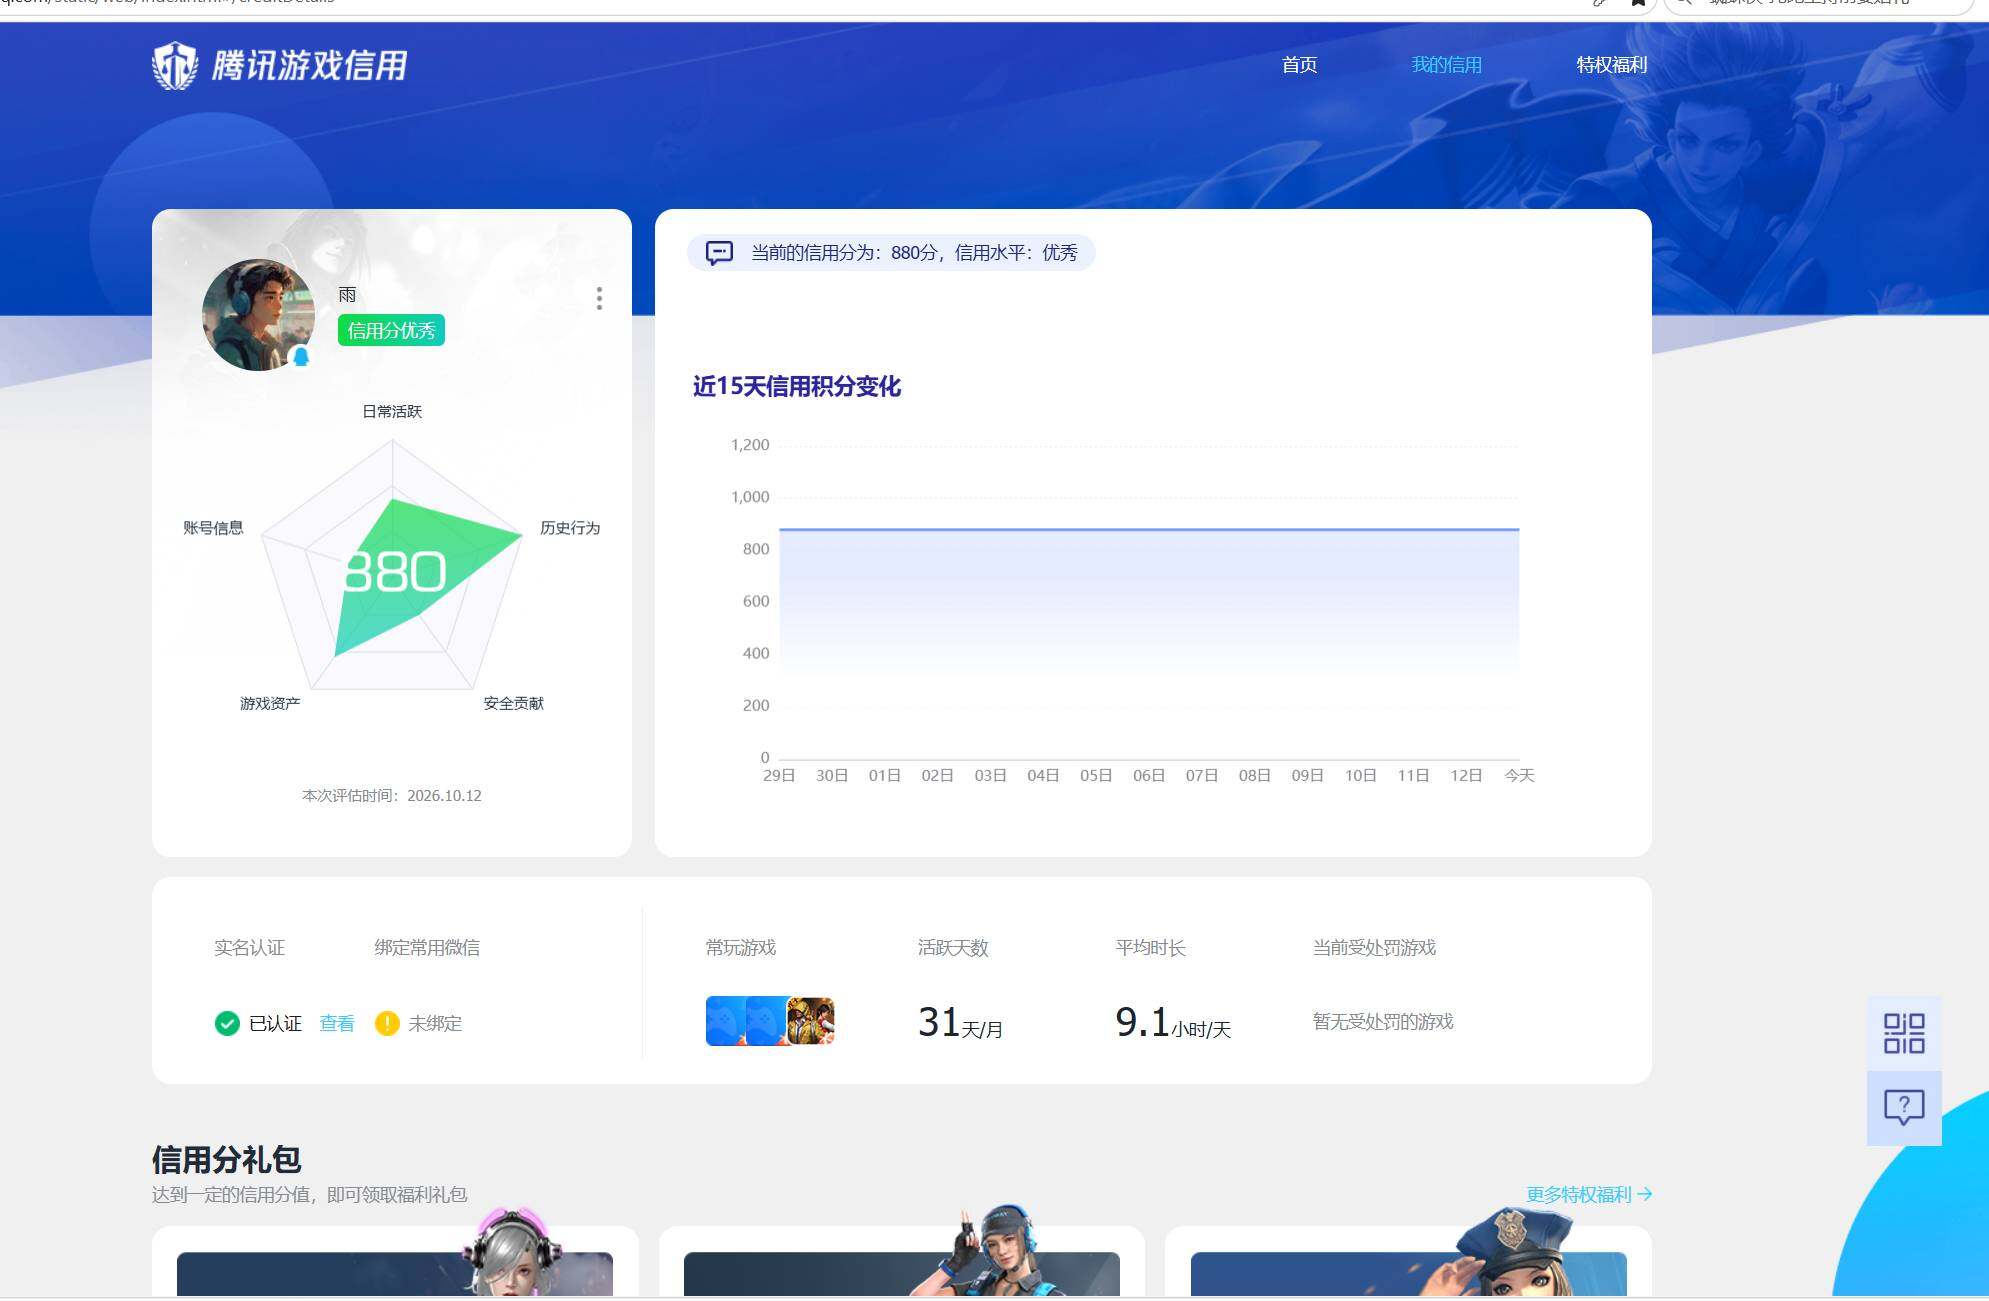Click the QQ penguin badge on avatar
The width and height of the screenshot is (1989, 1301).
click(300, 356)
